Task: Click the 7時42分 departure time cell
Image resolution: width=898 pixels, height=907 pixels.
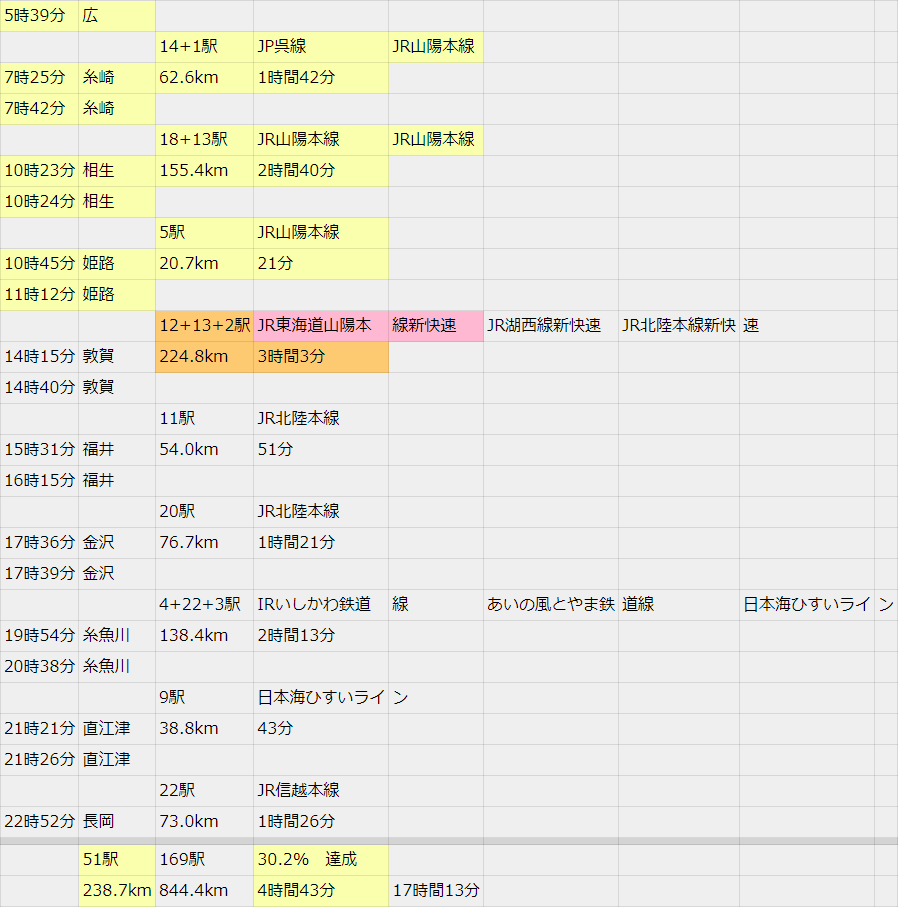Action: (39, 109)
